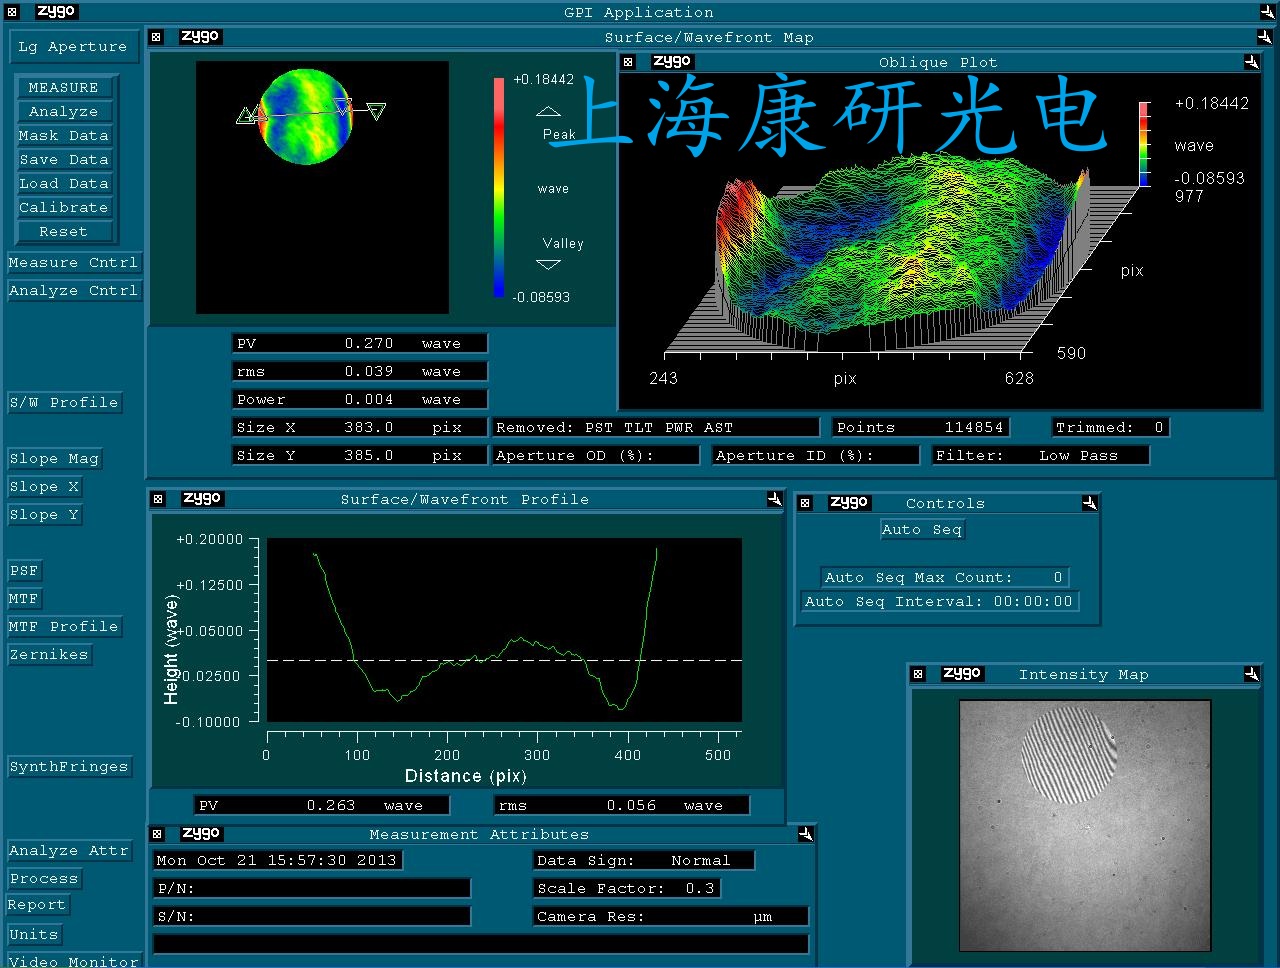Open the Slope X view
The width and height of the screenshot is (1280, 968).
pos(44,486)
